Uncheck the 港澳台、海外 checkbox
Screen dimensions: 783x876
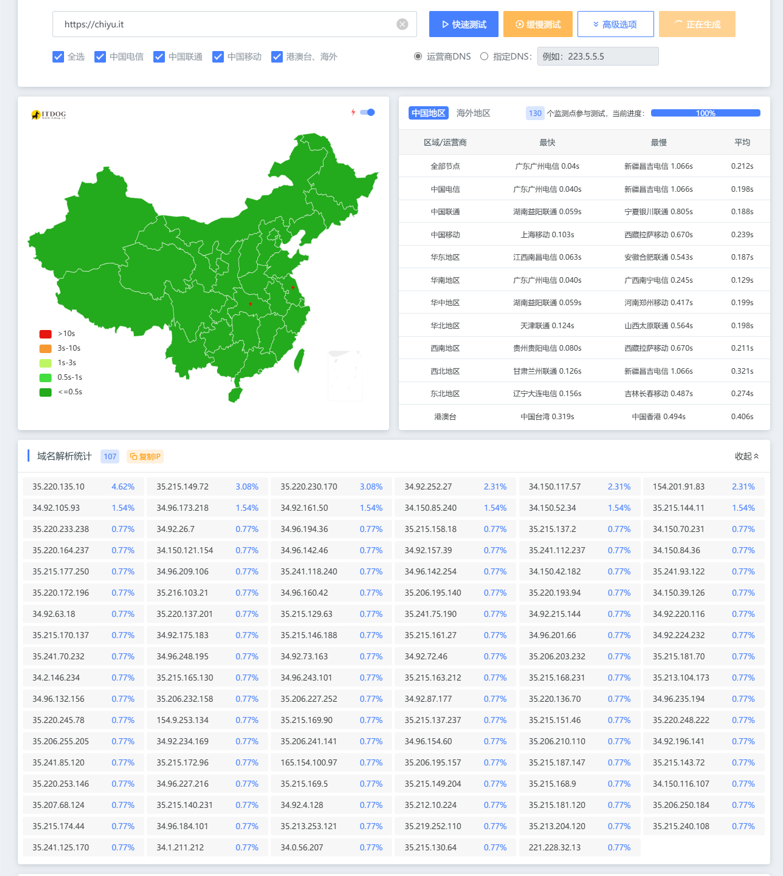pyautogui.click(x=276, y=56)
